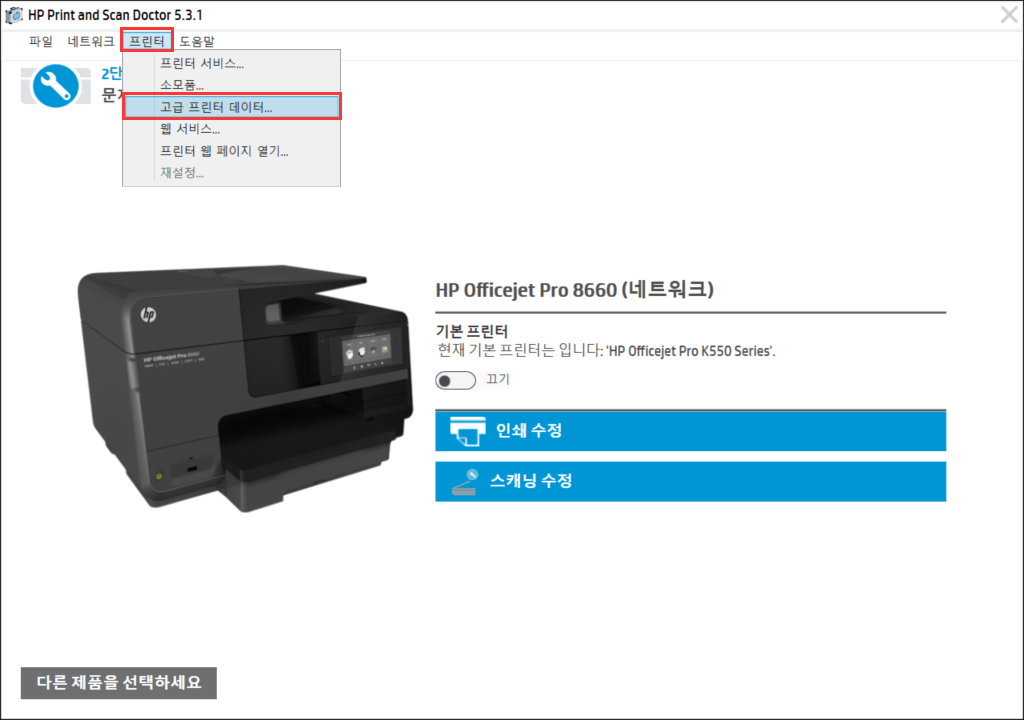Click the HP Print and Scan Doctor title icon
This screenshot has height=720, width=1024.
point(13,14)
